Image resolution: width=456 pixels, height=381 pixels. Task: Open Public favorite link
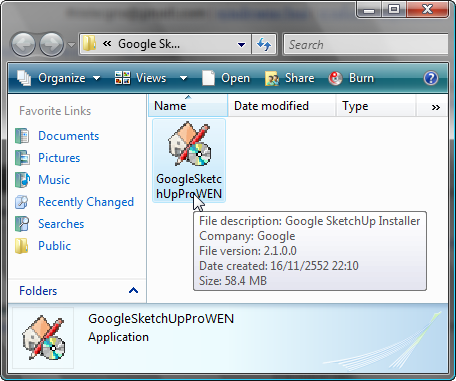54,246
